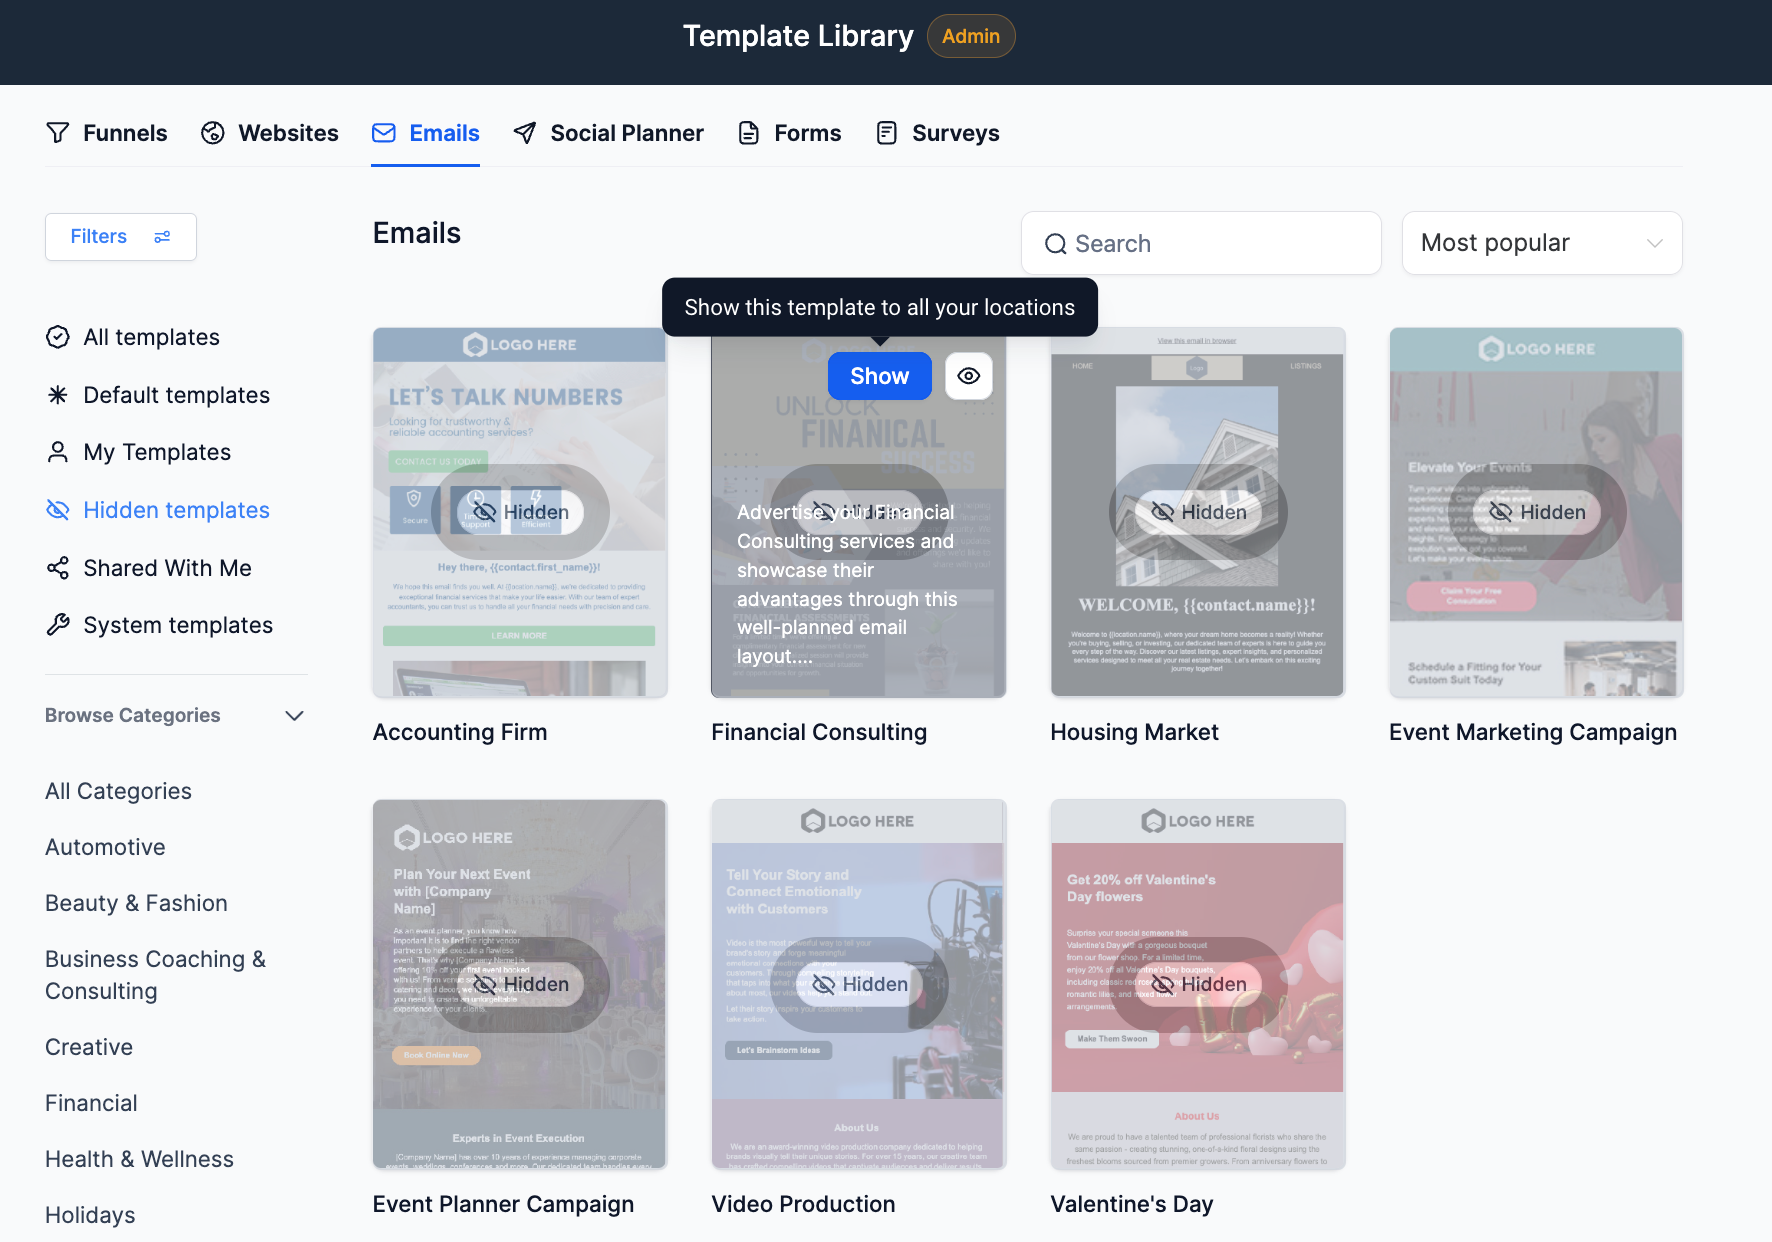Image resolution: width=1772 pixels, height=1242 pixels.
Task: Click the Websites globe icon
Action: [x=213, y=133]
